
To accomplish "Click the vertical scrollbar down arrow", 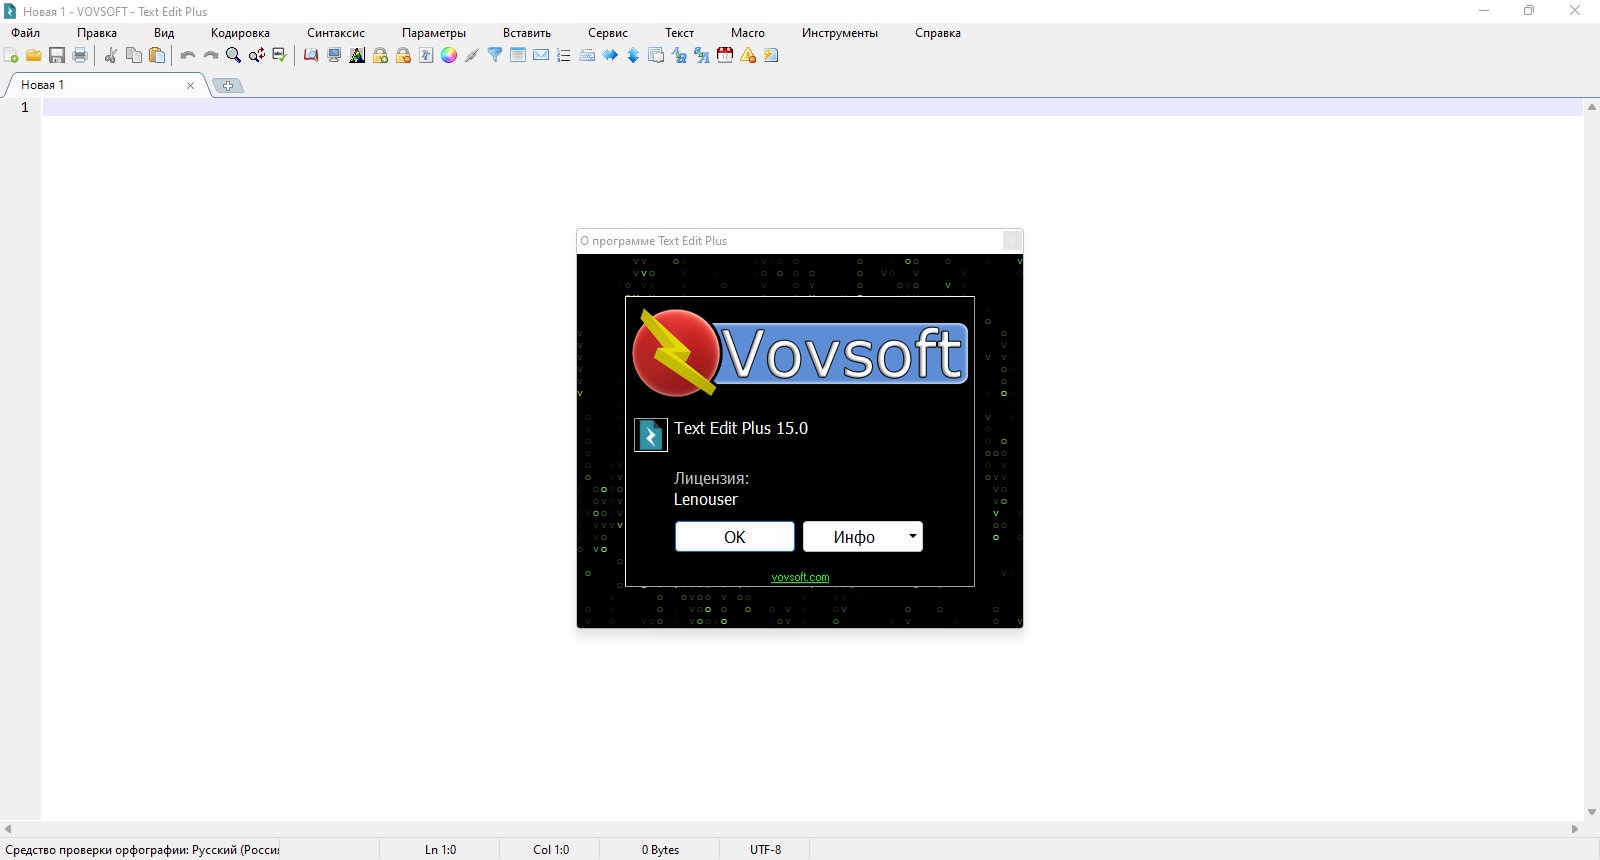I will tap(1591, 812).
